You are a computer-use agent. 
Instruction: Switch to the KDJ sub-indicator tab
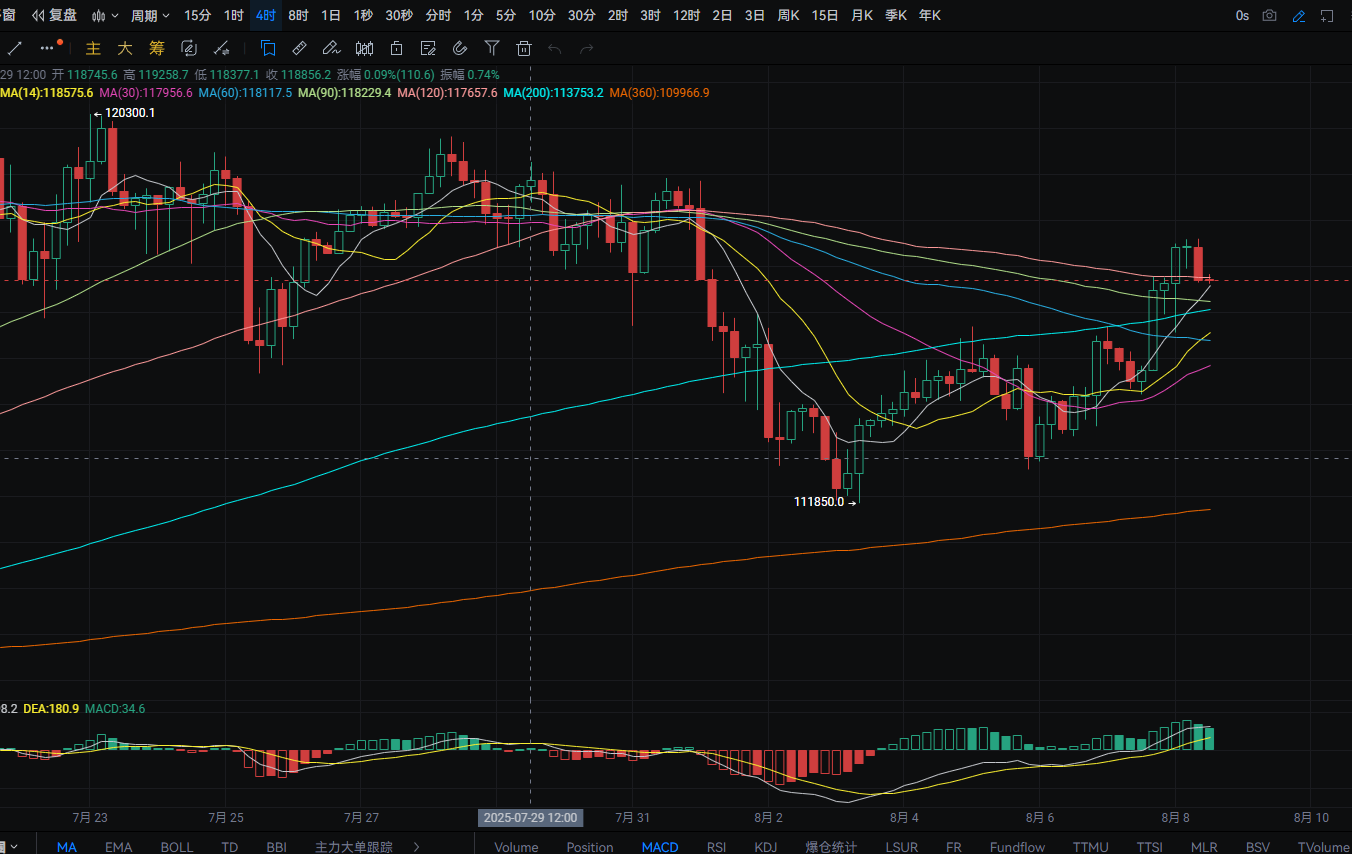point(765,846)
